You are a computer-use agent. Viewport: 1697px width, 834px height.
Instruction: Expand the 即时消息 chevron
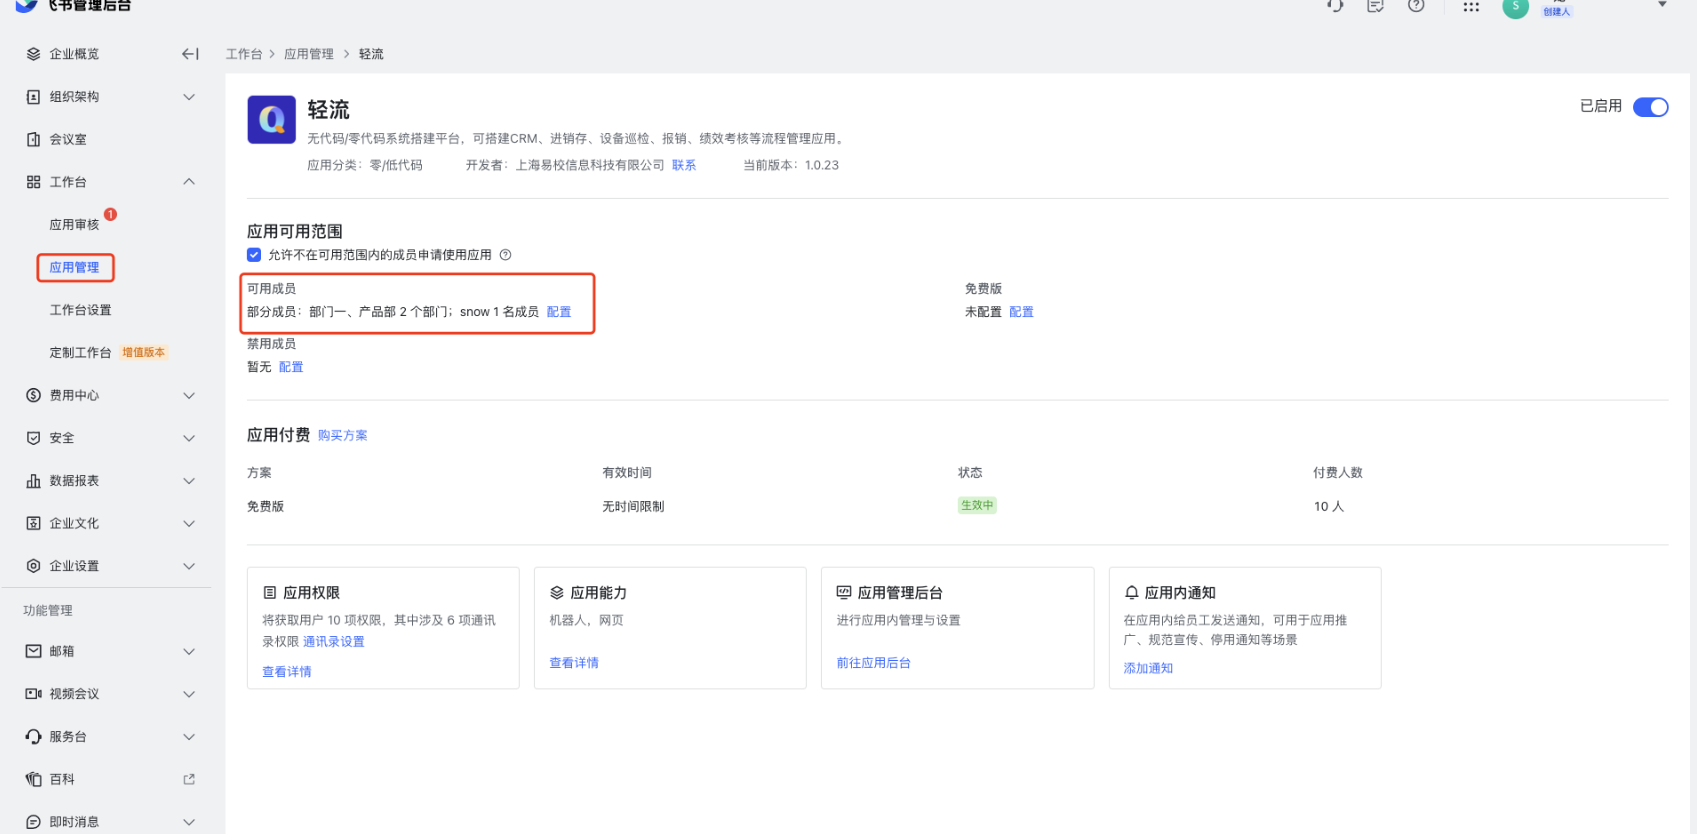coord(189,822)
